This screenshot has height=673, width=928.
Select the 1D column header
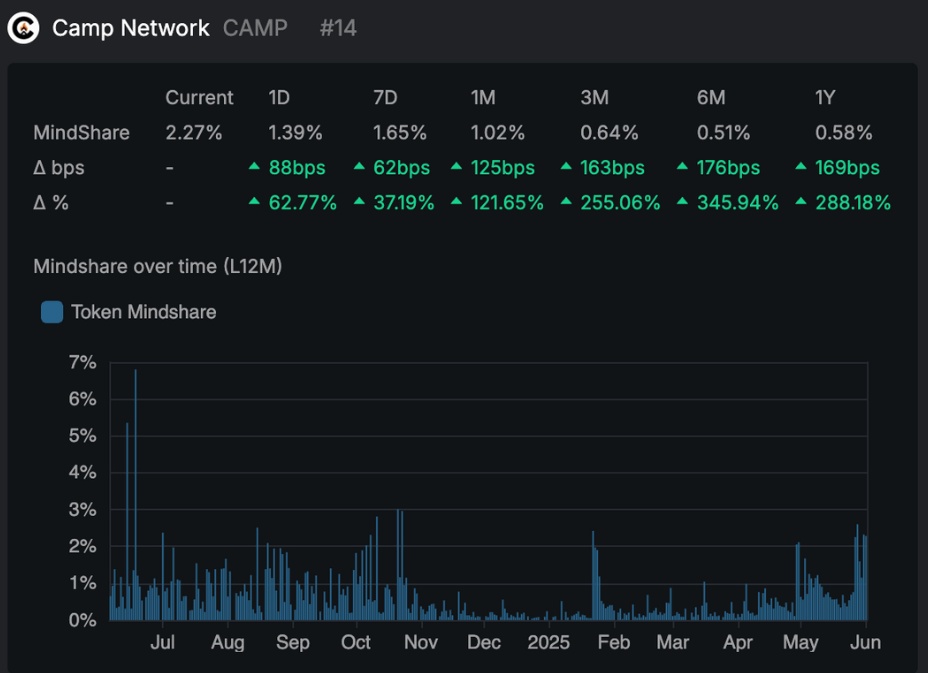tap(279, 97)
